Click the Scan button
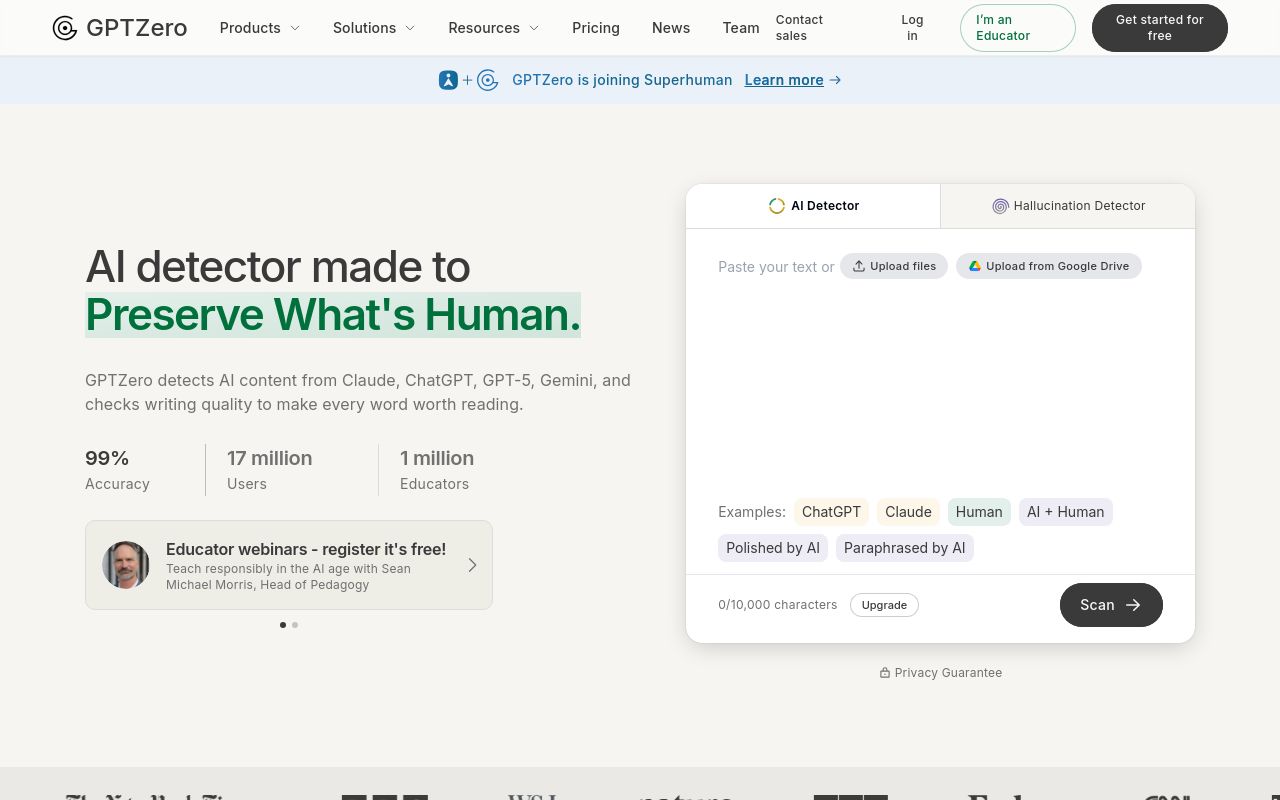Screen dimensions: 1280x800 coord(1111,605)
